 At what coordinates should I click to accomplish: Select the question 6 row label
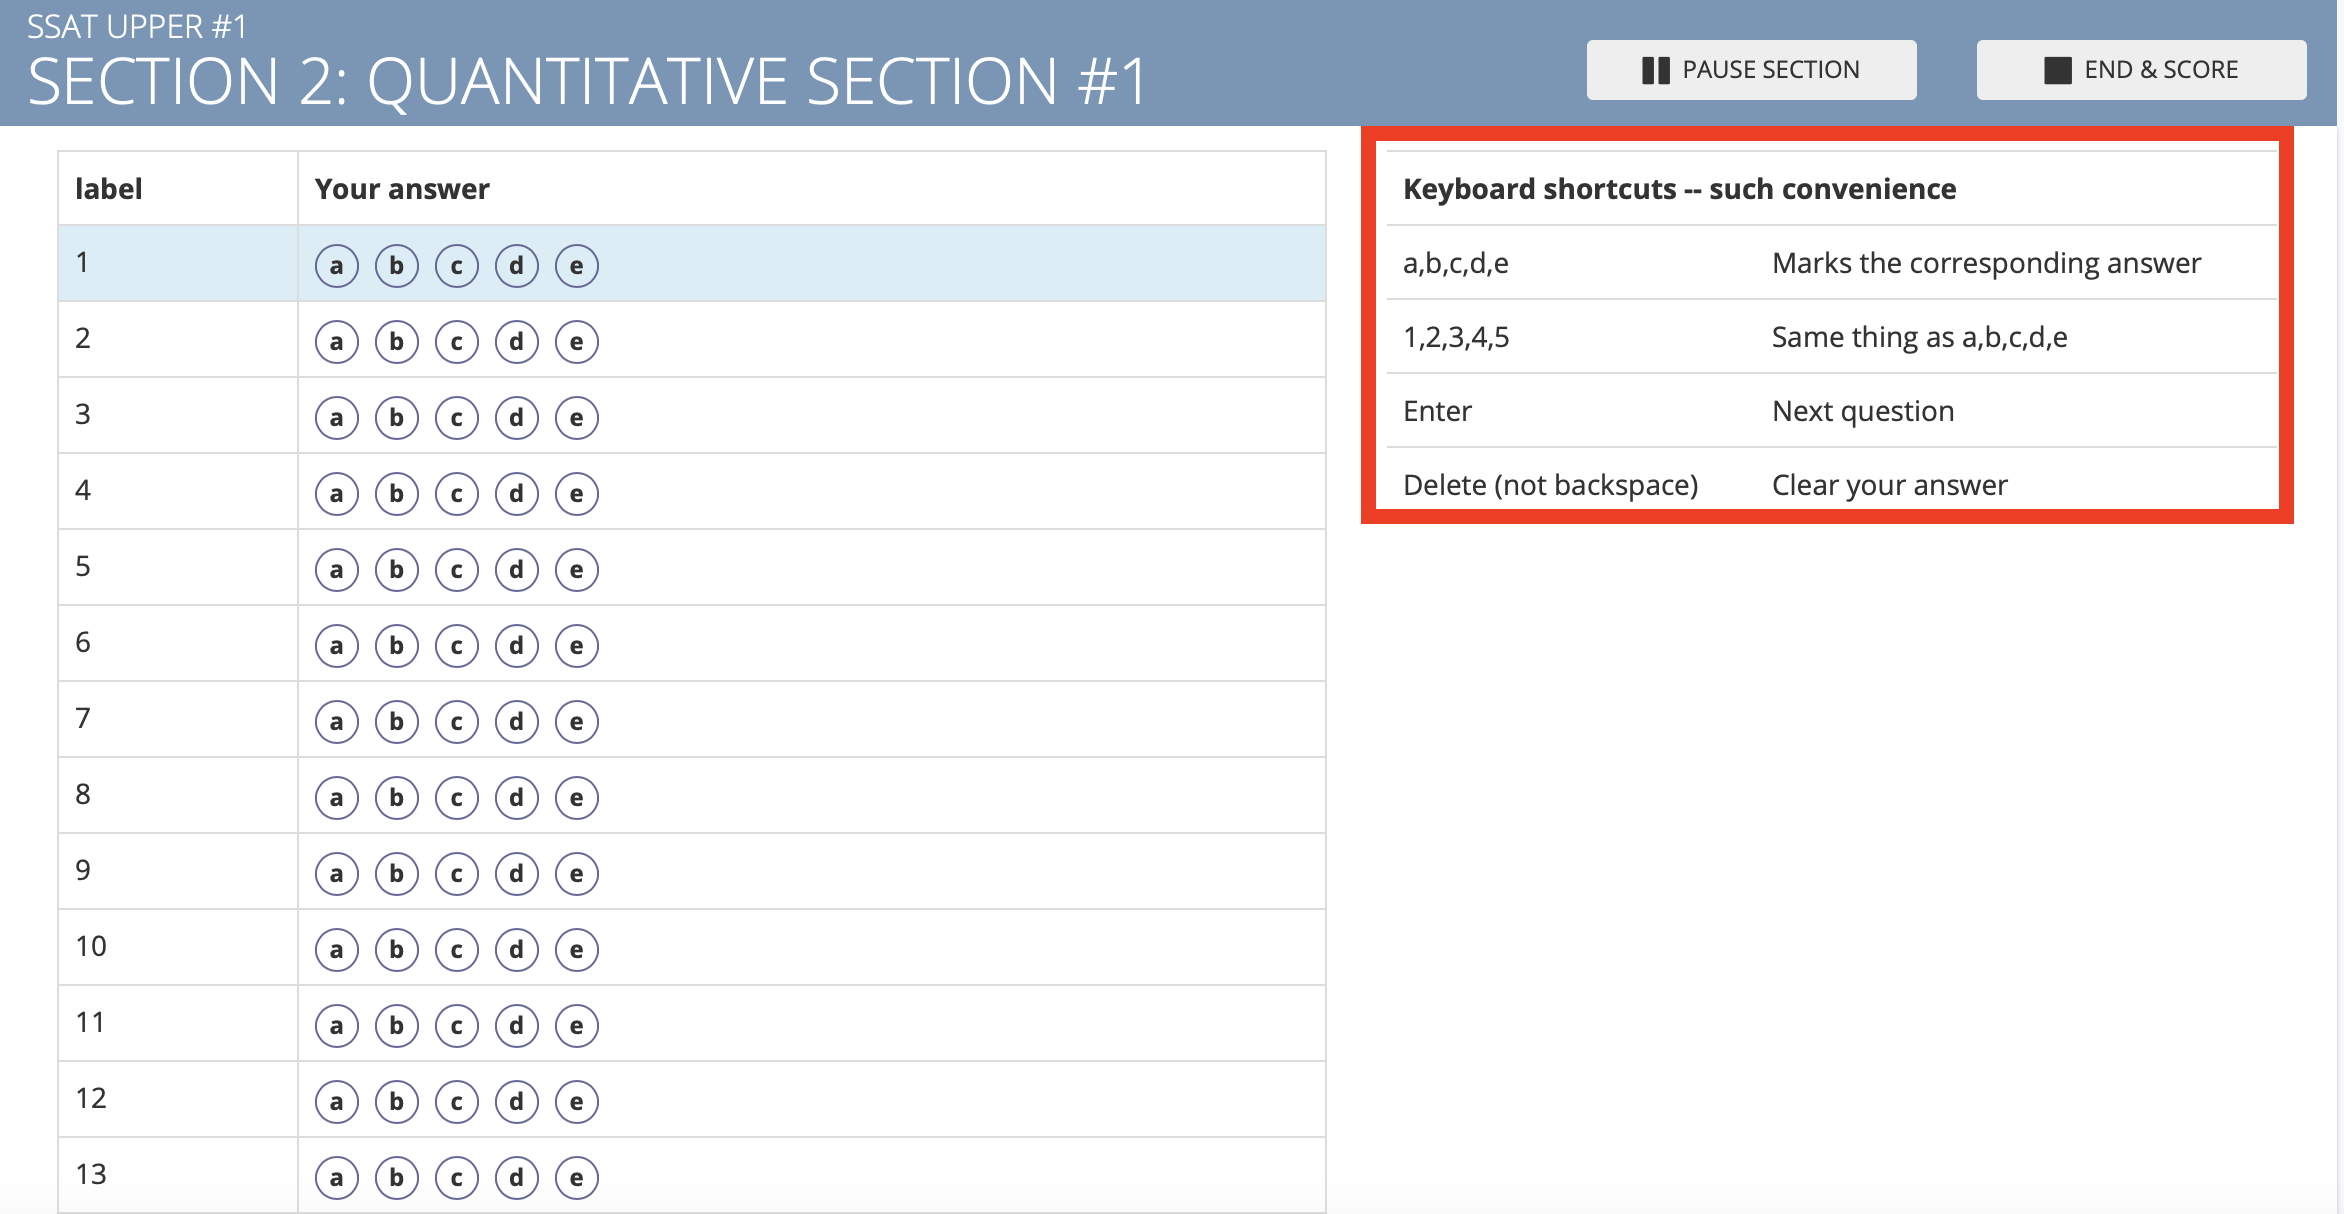click(83, 642)
